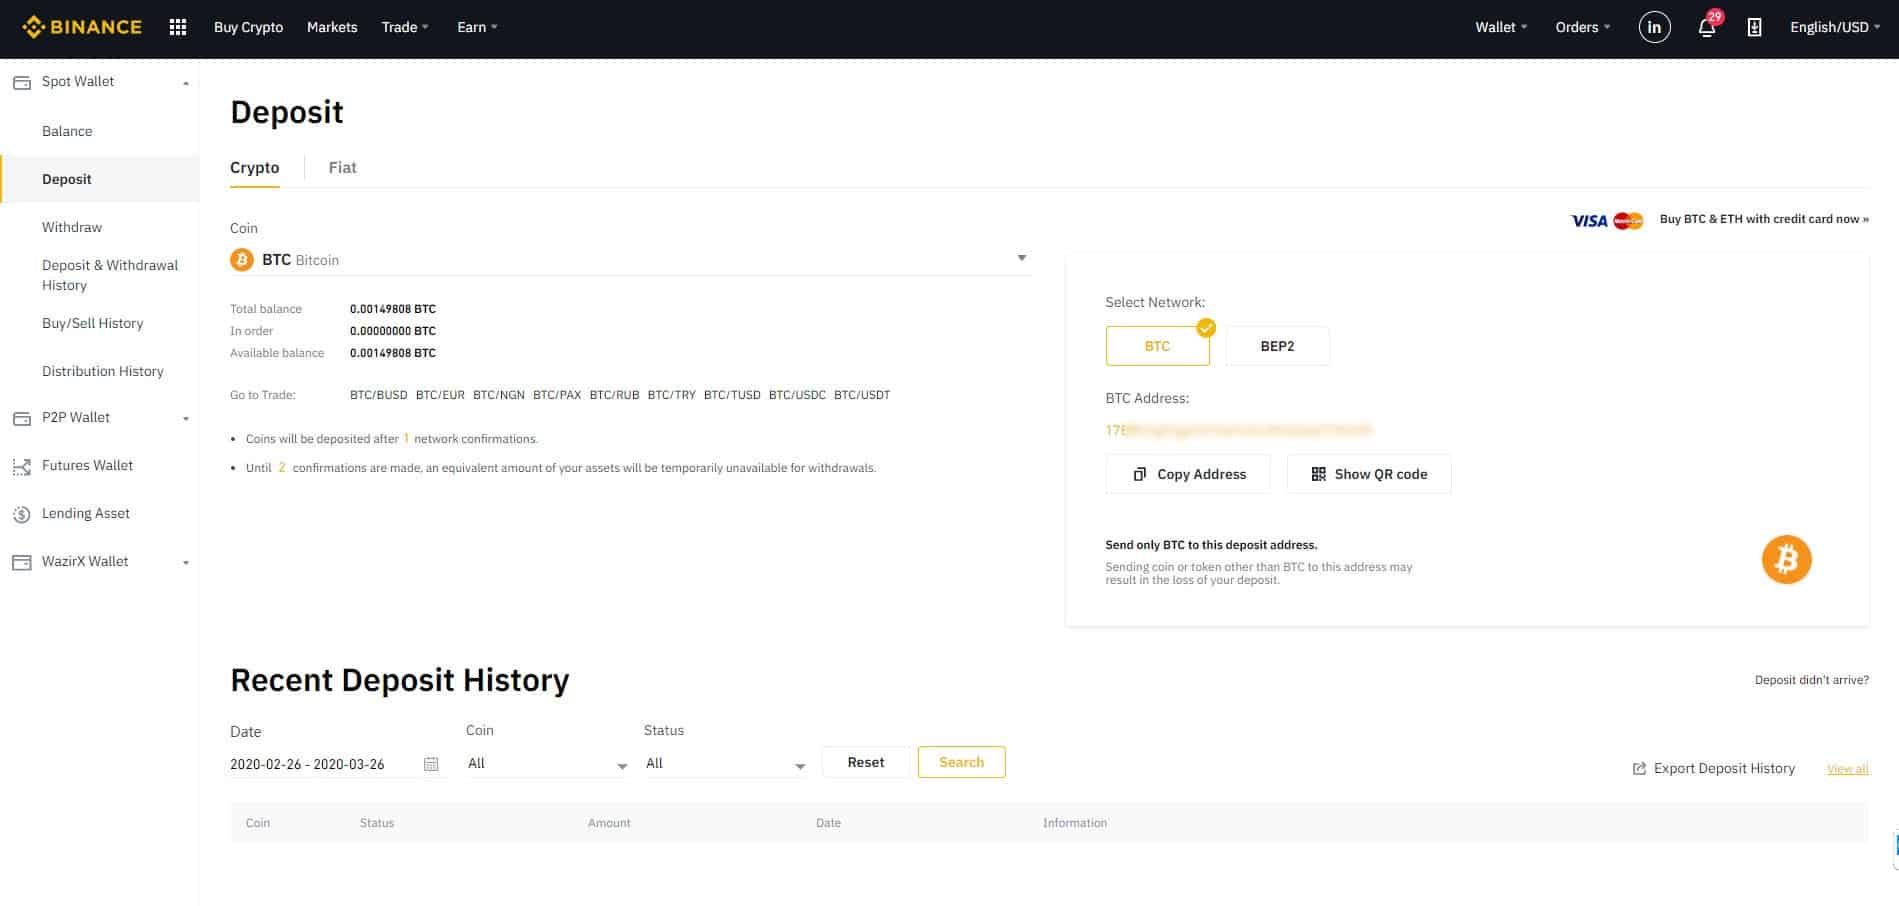
Task: Click the blurred BTC deposit address
Action: point(1238,431)
